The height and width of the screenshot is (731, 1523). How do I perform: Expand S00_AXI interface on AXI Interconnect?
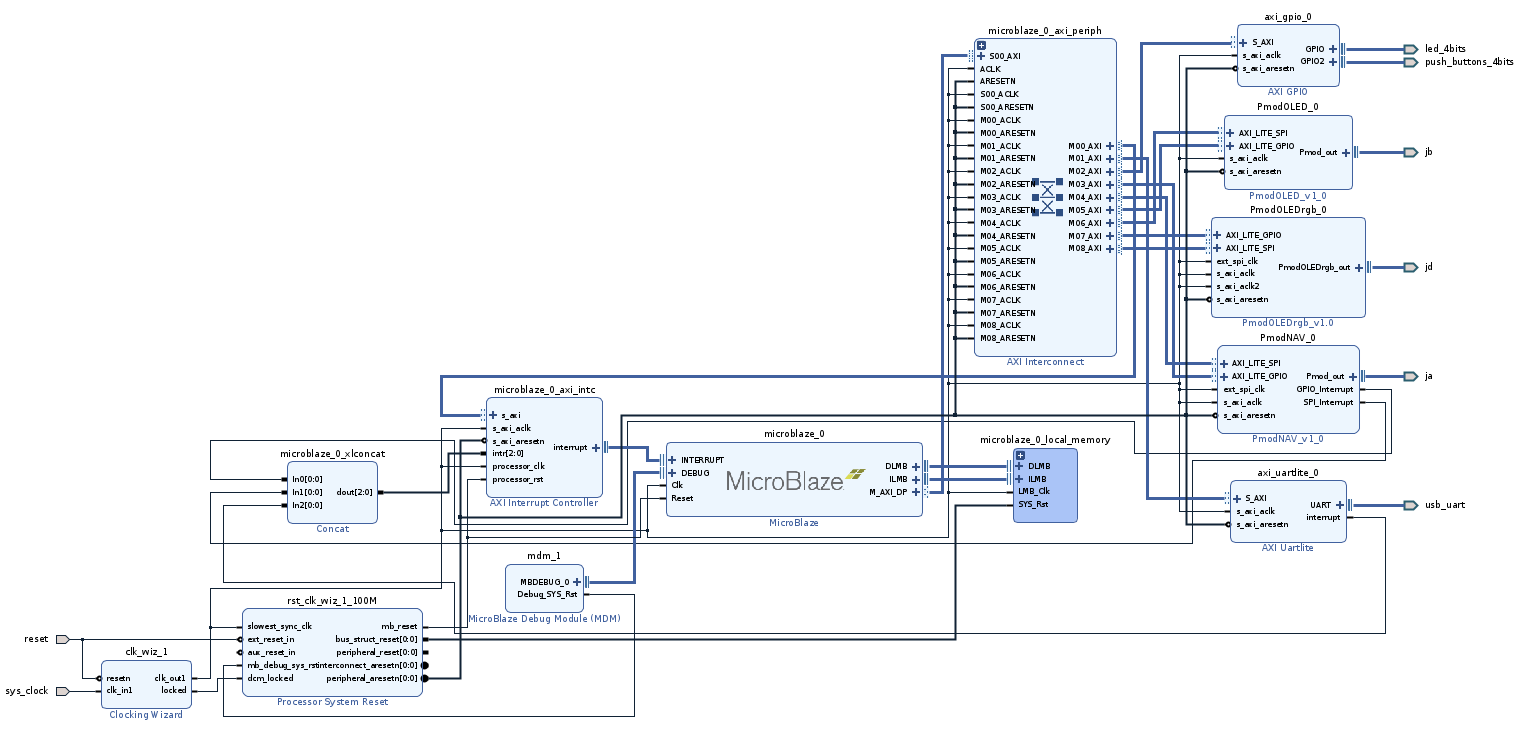point(981,56)
